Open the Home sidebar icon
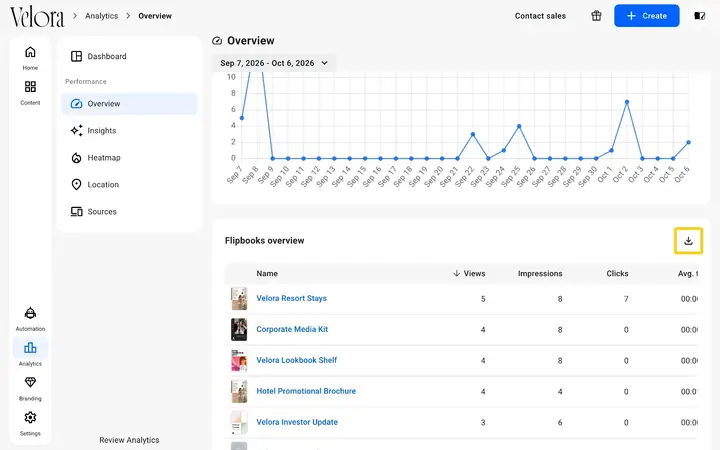 pos(30,52)
